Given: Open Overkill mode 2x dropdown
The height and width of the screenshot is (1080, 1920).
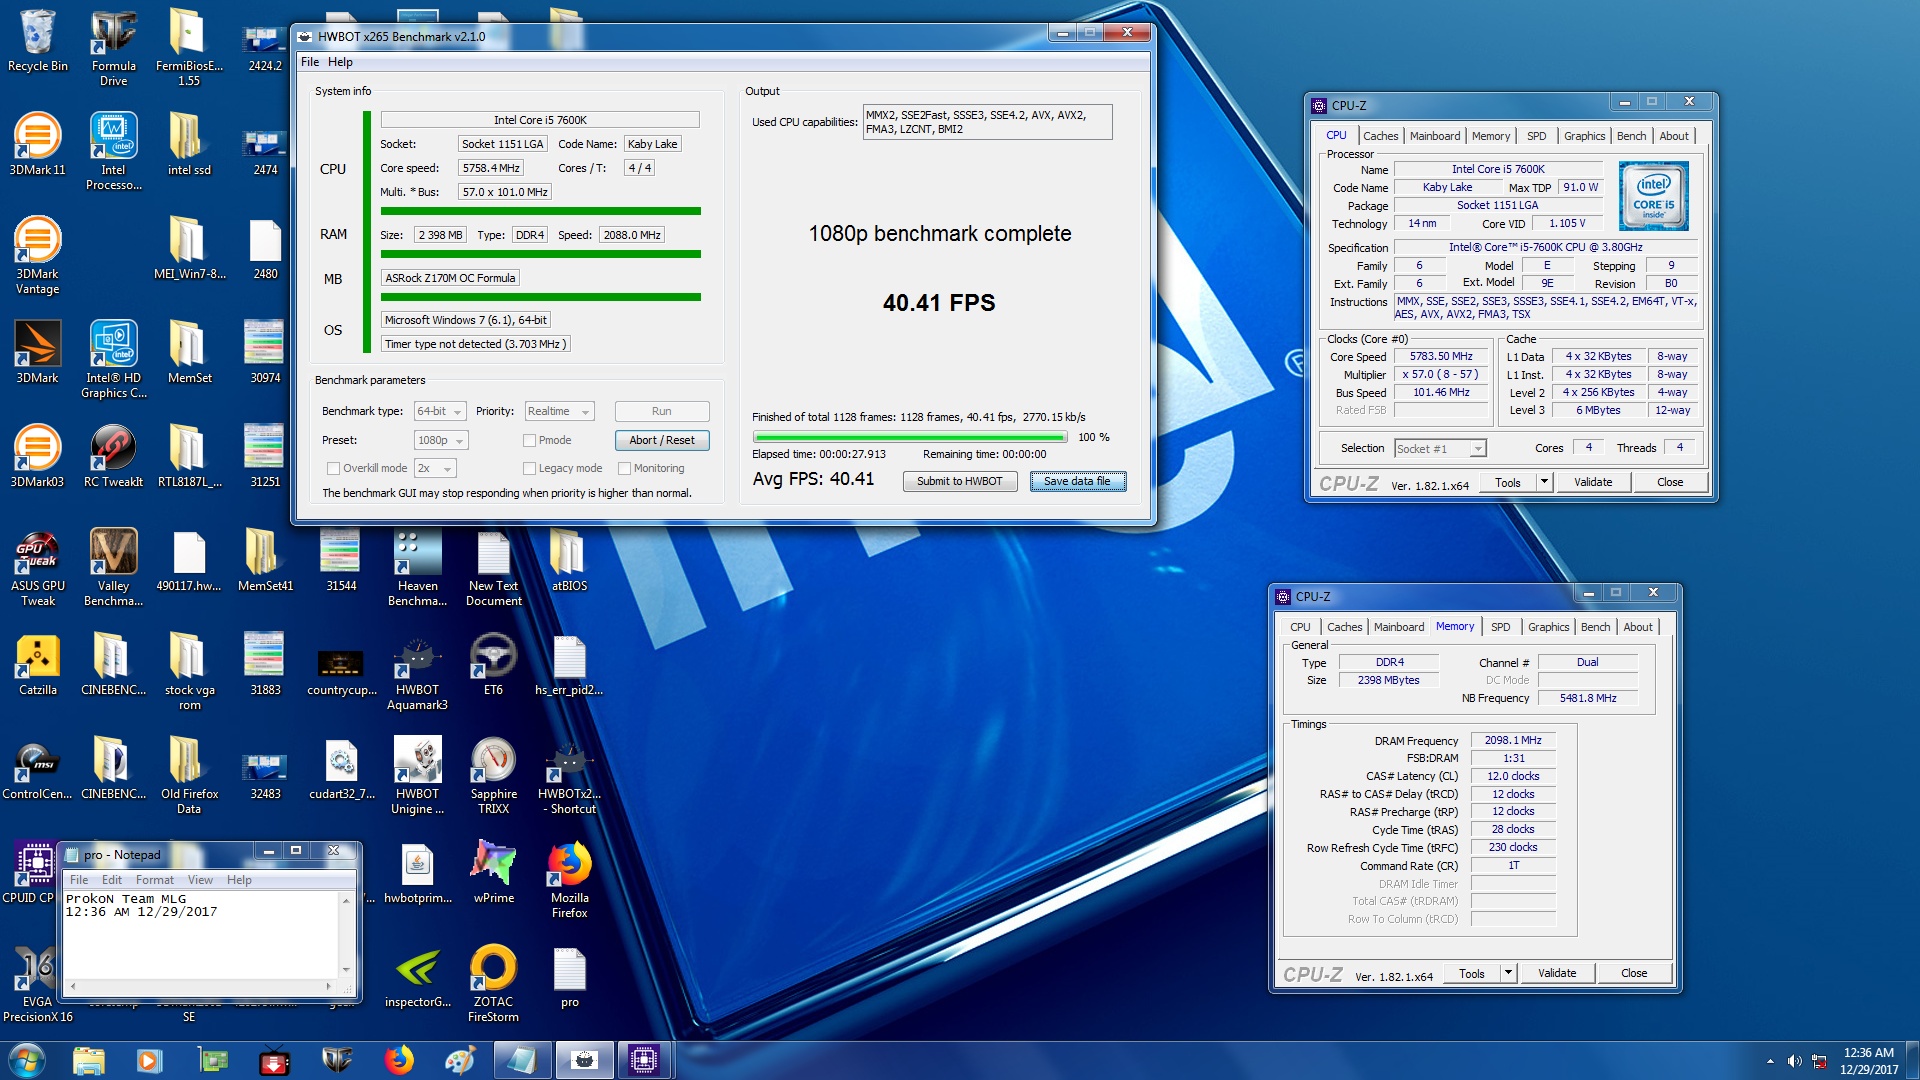Looking at the screenshot, I should coord(435,468).
